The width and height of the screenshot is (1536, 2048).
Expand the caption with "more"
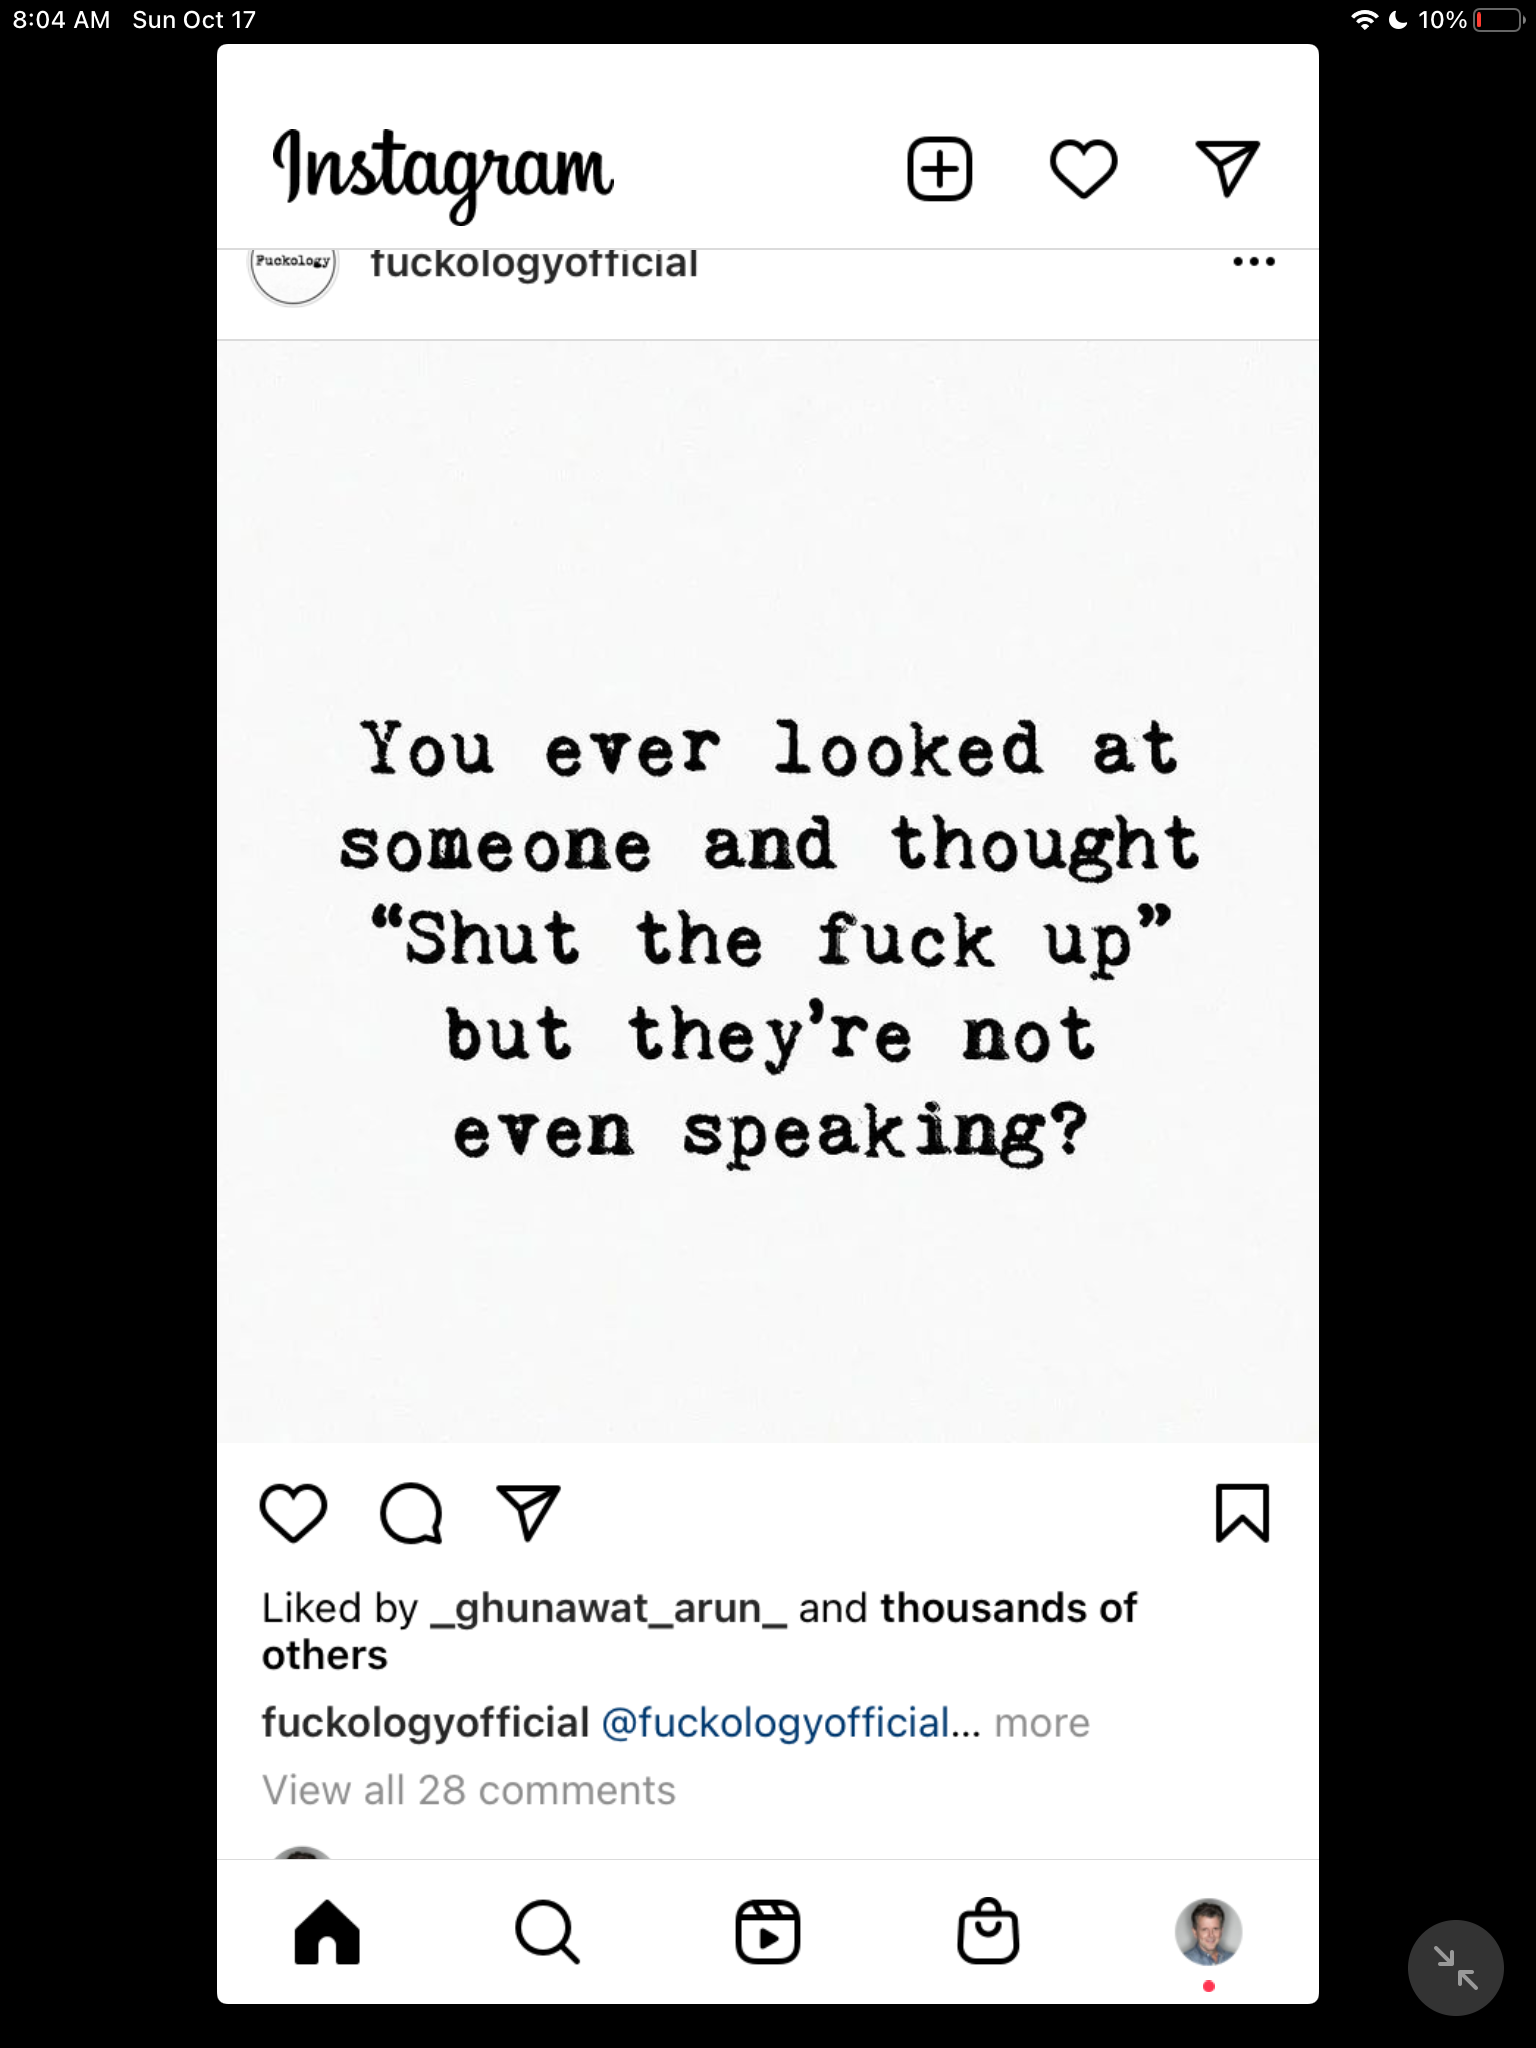1041,1723
